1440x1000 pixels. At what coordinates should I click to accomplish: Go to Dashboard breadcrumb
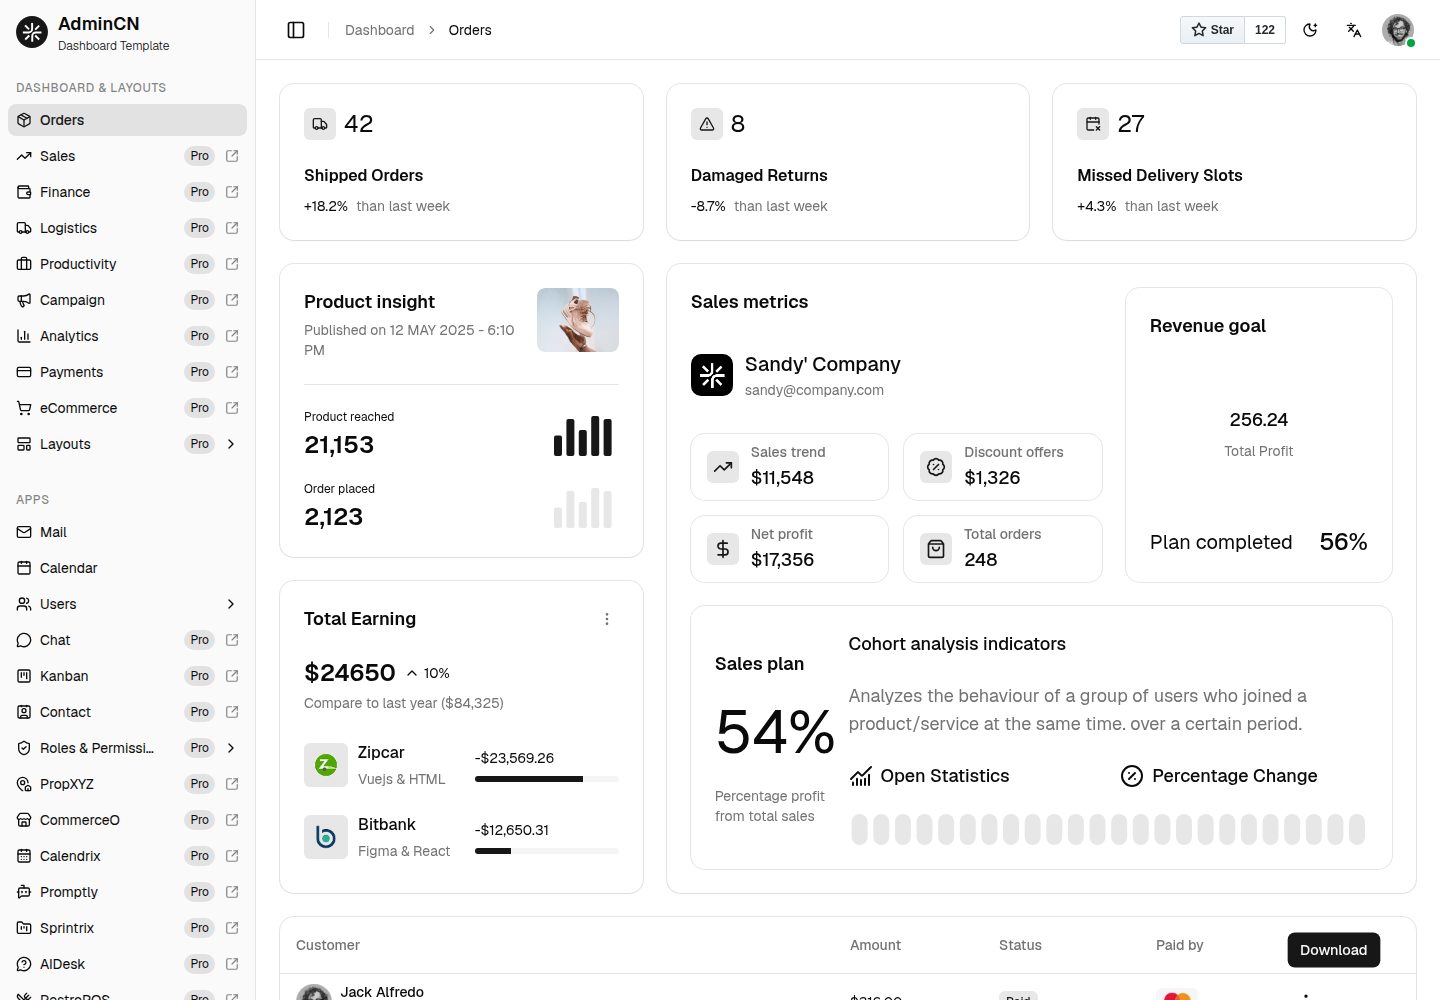(x=379, y=30)
